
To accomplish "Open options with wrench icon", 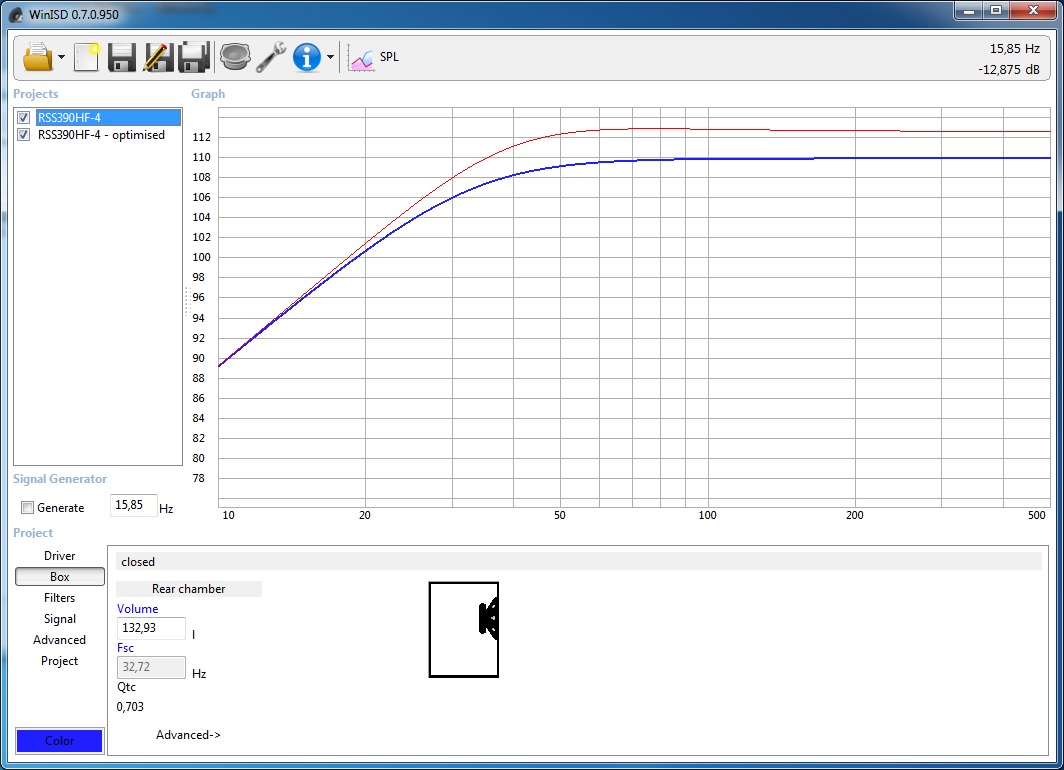I will pyautogui.click(x=271, y=57).
